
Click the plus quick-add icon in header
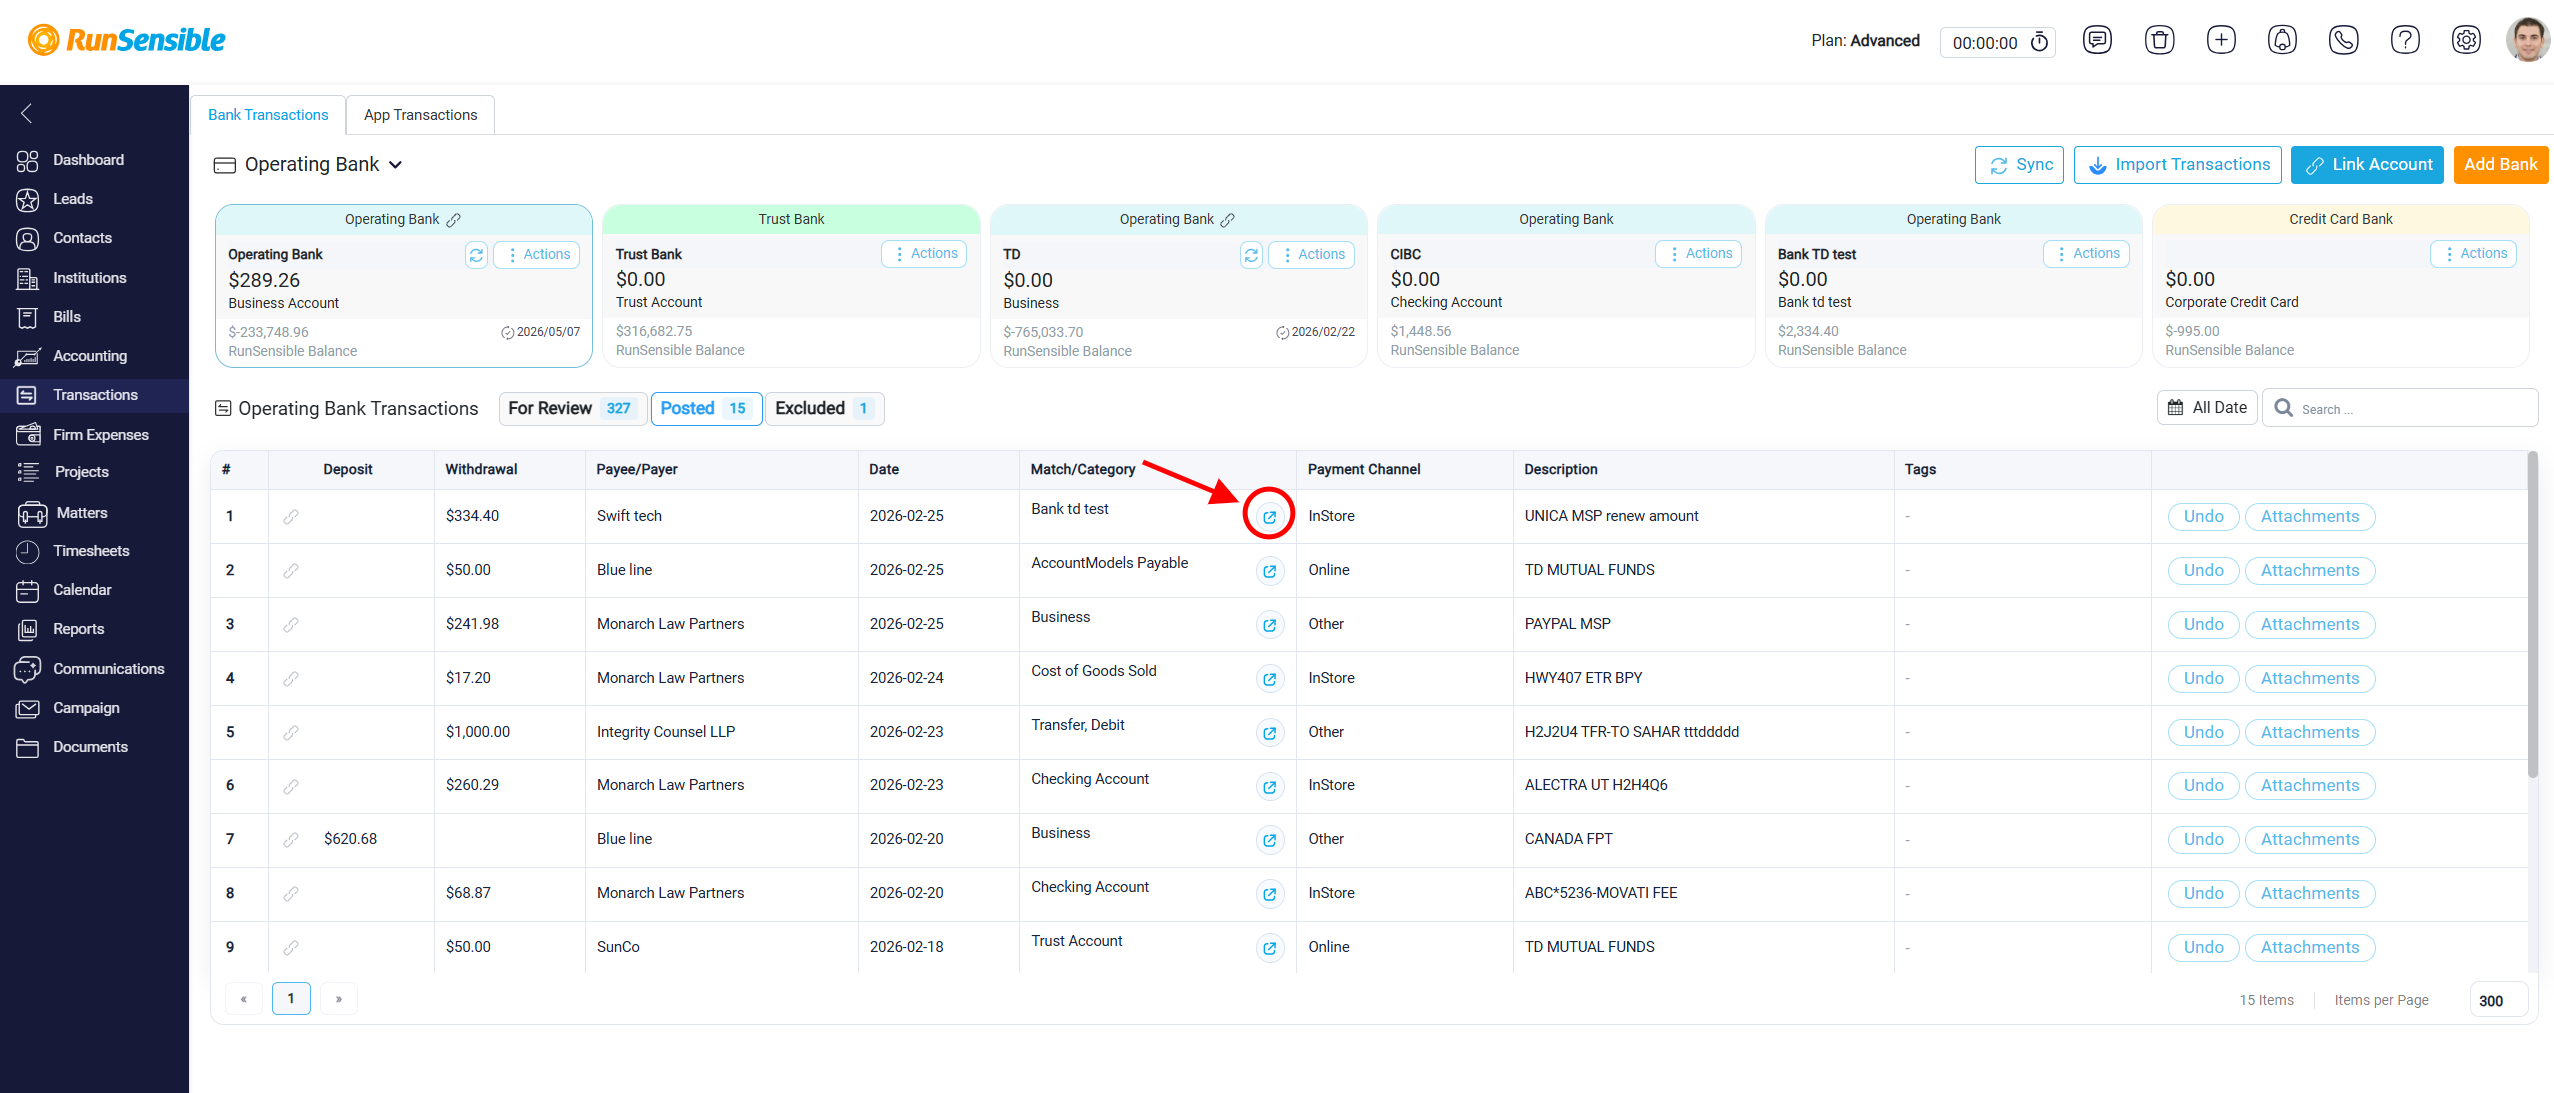click(2221, 40)
